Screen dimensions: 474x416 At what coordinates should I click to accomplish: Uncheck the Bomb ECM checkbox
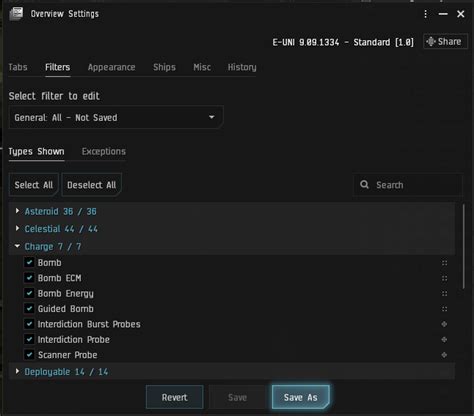(x=29, y=278)
